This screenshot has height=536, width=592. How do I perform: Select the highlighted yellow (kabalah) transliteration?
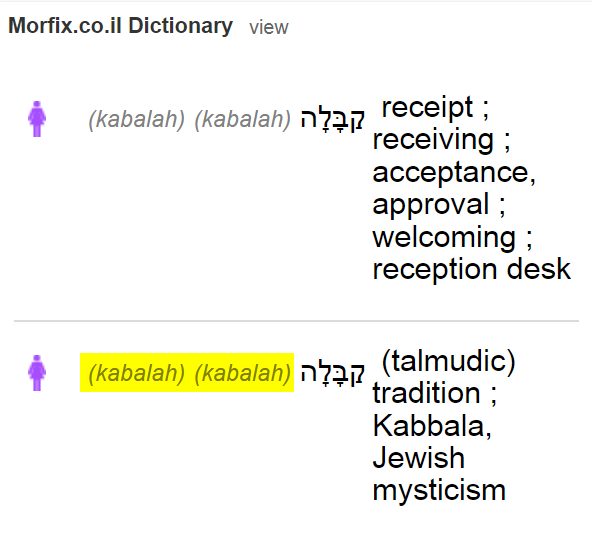(187, 373)
